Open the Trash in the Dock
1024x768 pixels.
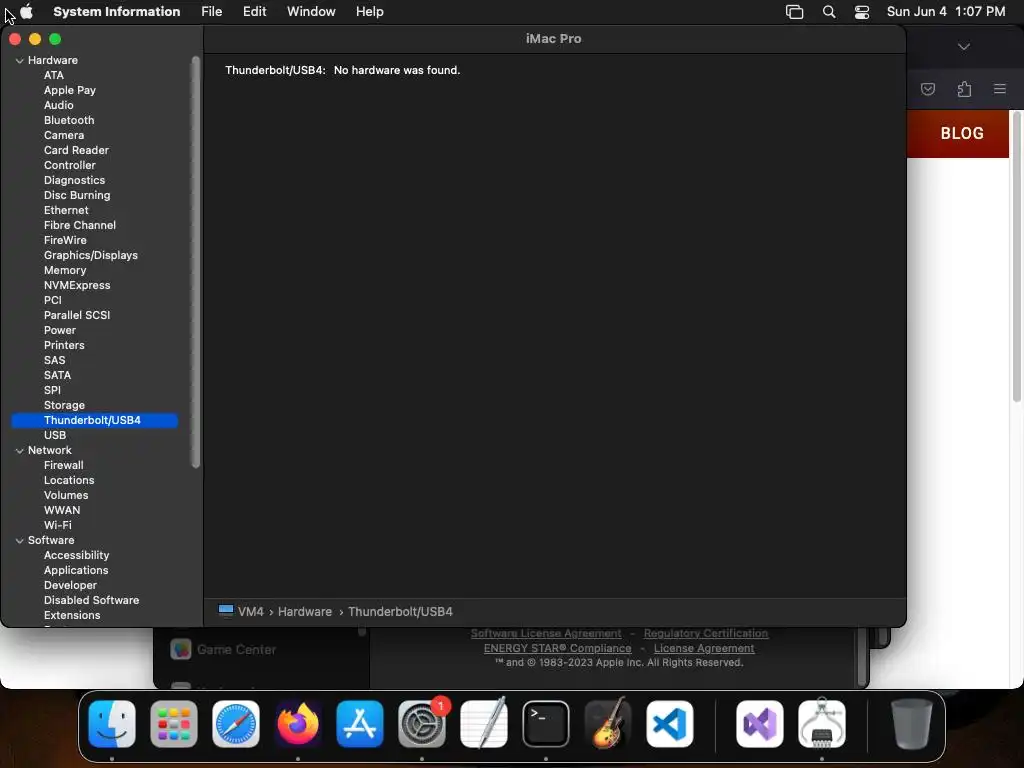click(x=912, y=724)
